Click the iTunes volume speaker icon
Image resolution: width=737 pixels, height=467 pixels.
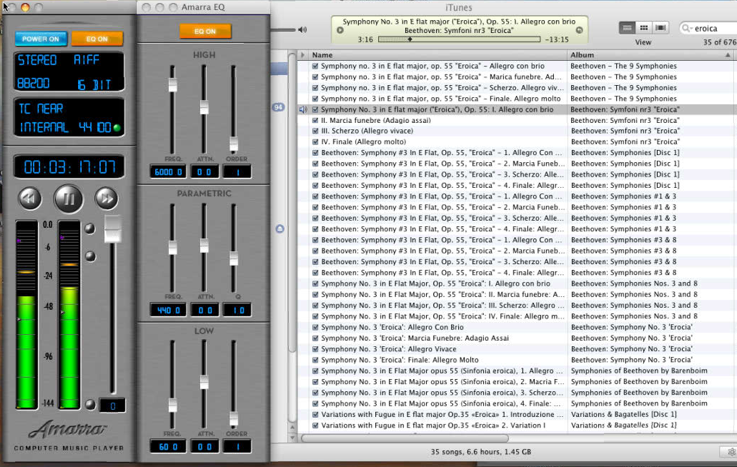click(x=302, y=29)
